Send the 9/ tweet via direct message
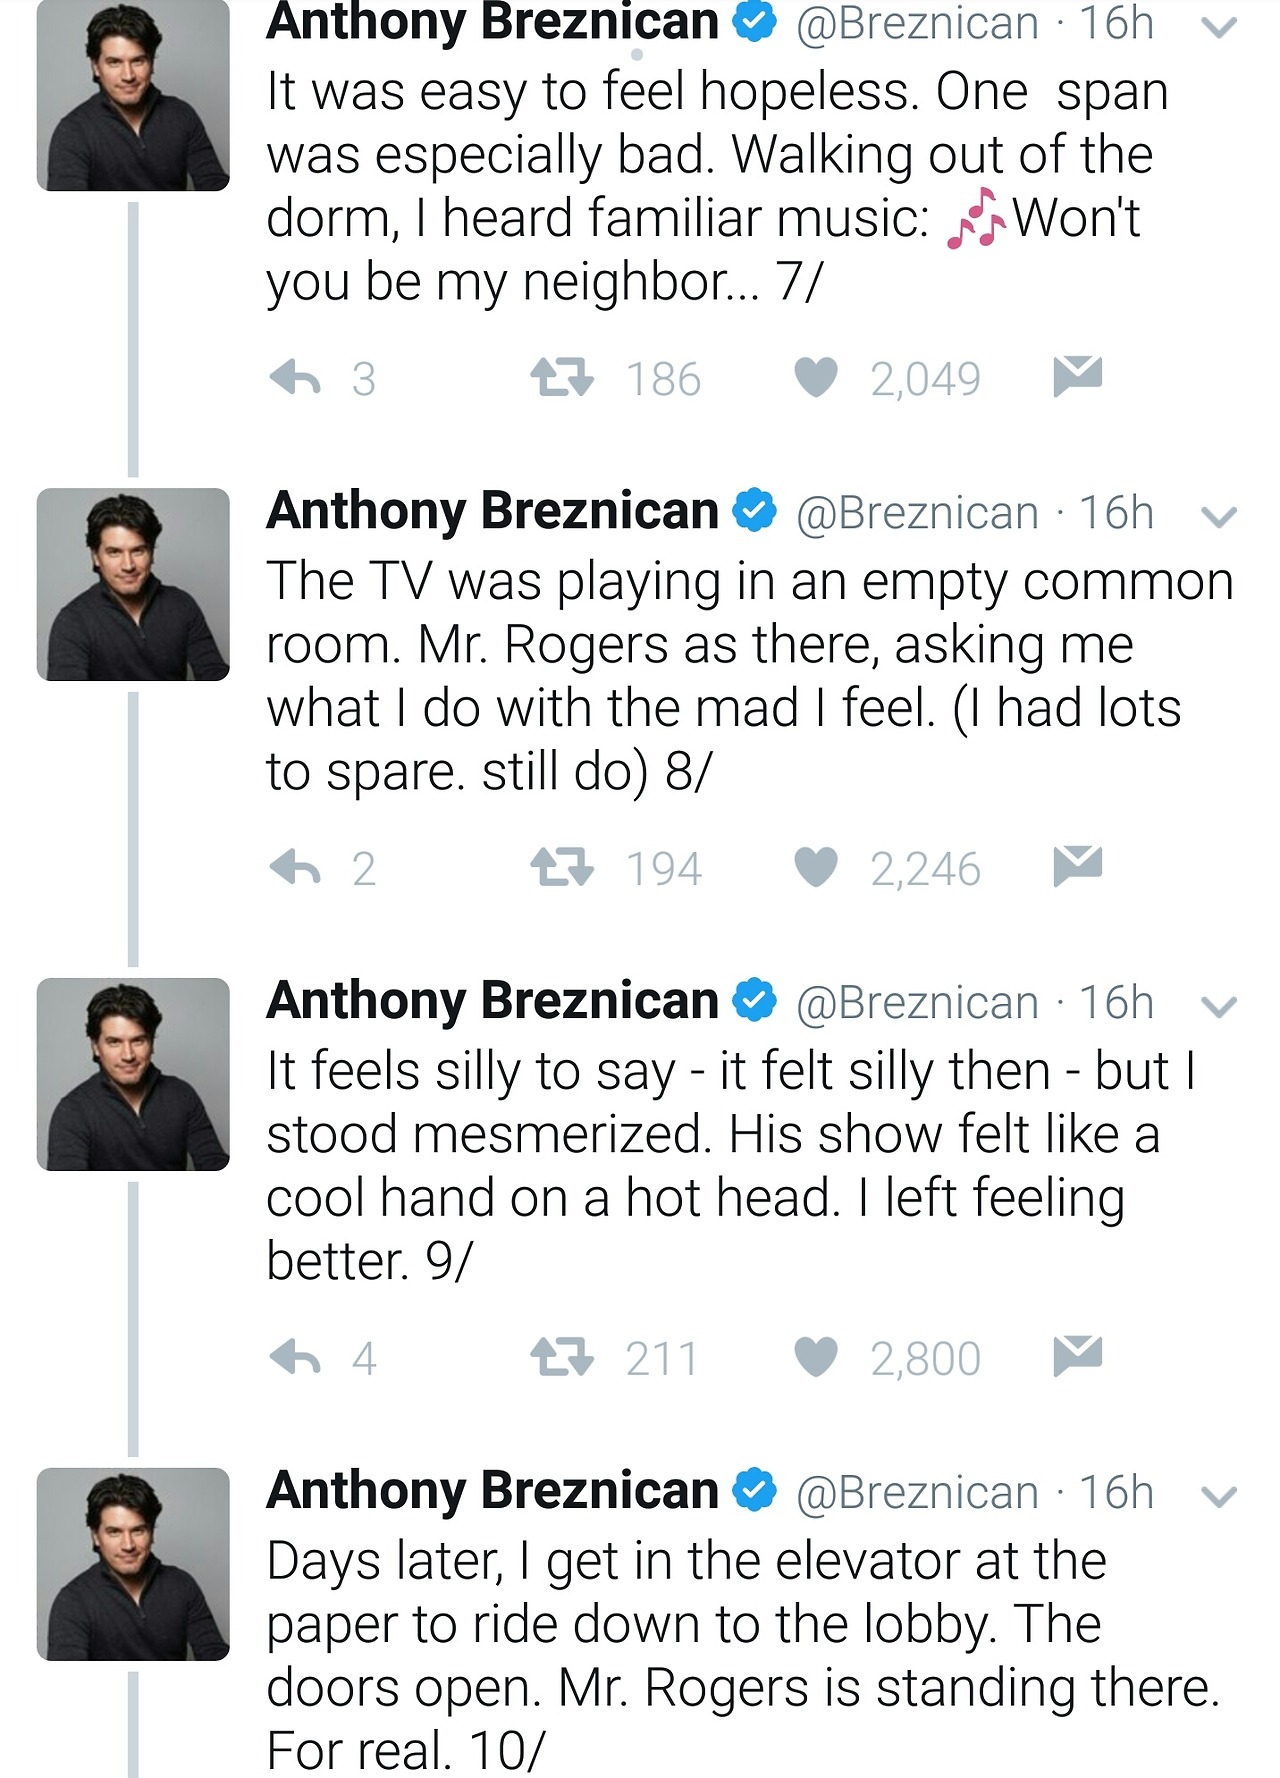1280x1778 pixels. pyautogui.click(x=1077, y=1355)
